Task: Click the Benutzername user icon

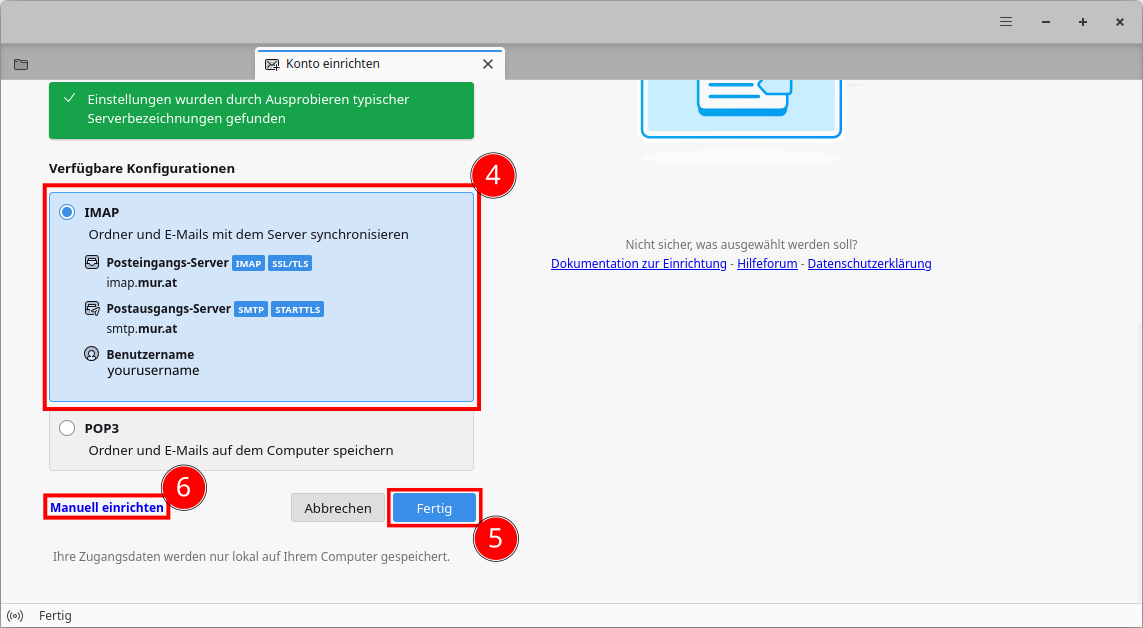Action: click(93, 354)
